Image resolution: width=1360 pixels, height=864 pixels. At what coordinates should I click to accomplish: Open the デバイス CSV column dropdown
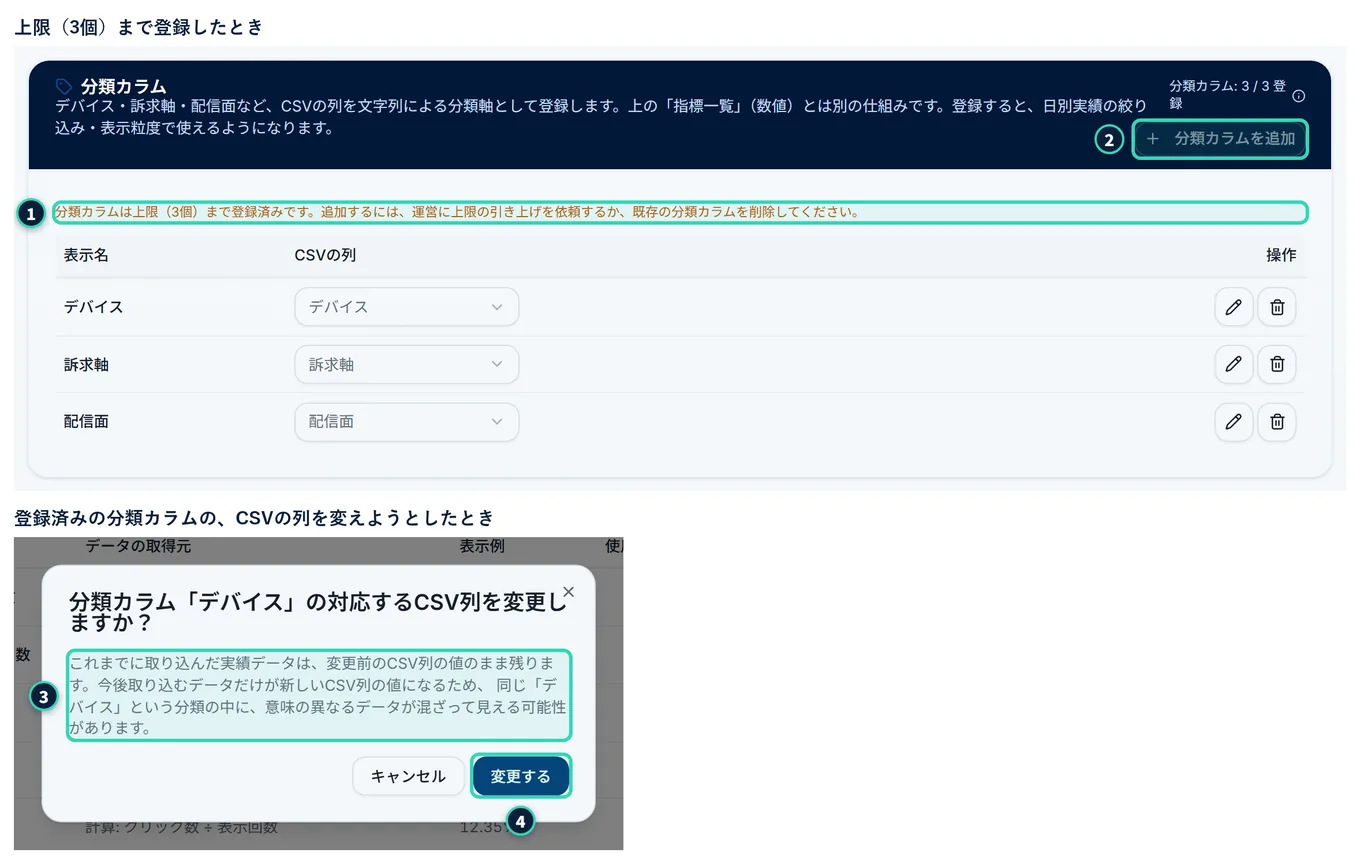coord(406,307)
